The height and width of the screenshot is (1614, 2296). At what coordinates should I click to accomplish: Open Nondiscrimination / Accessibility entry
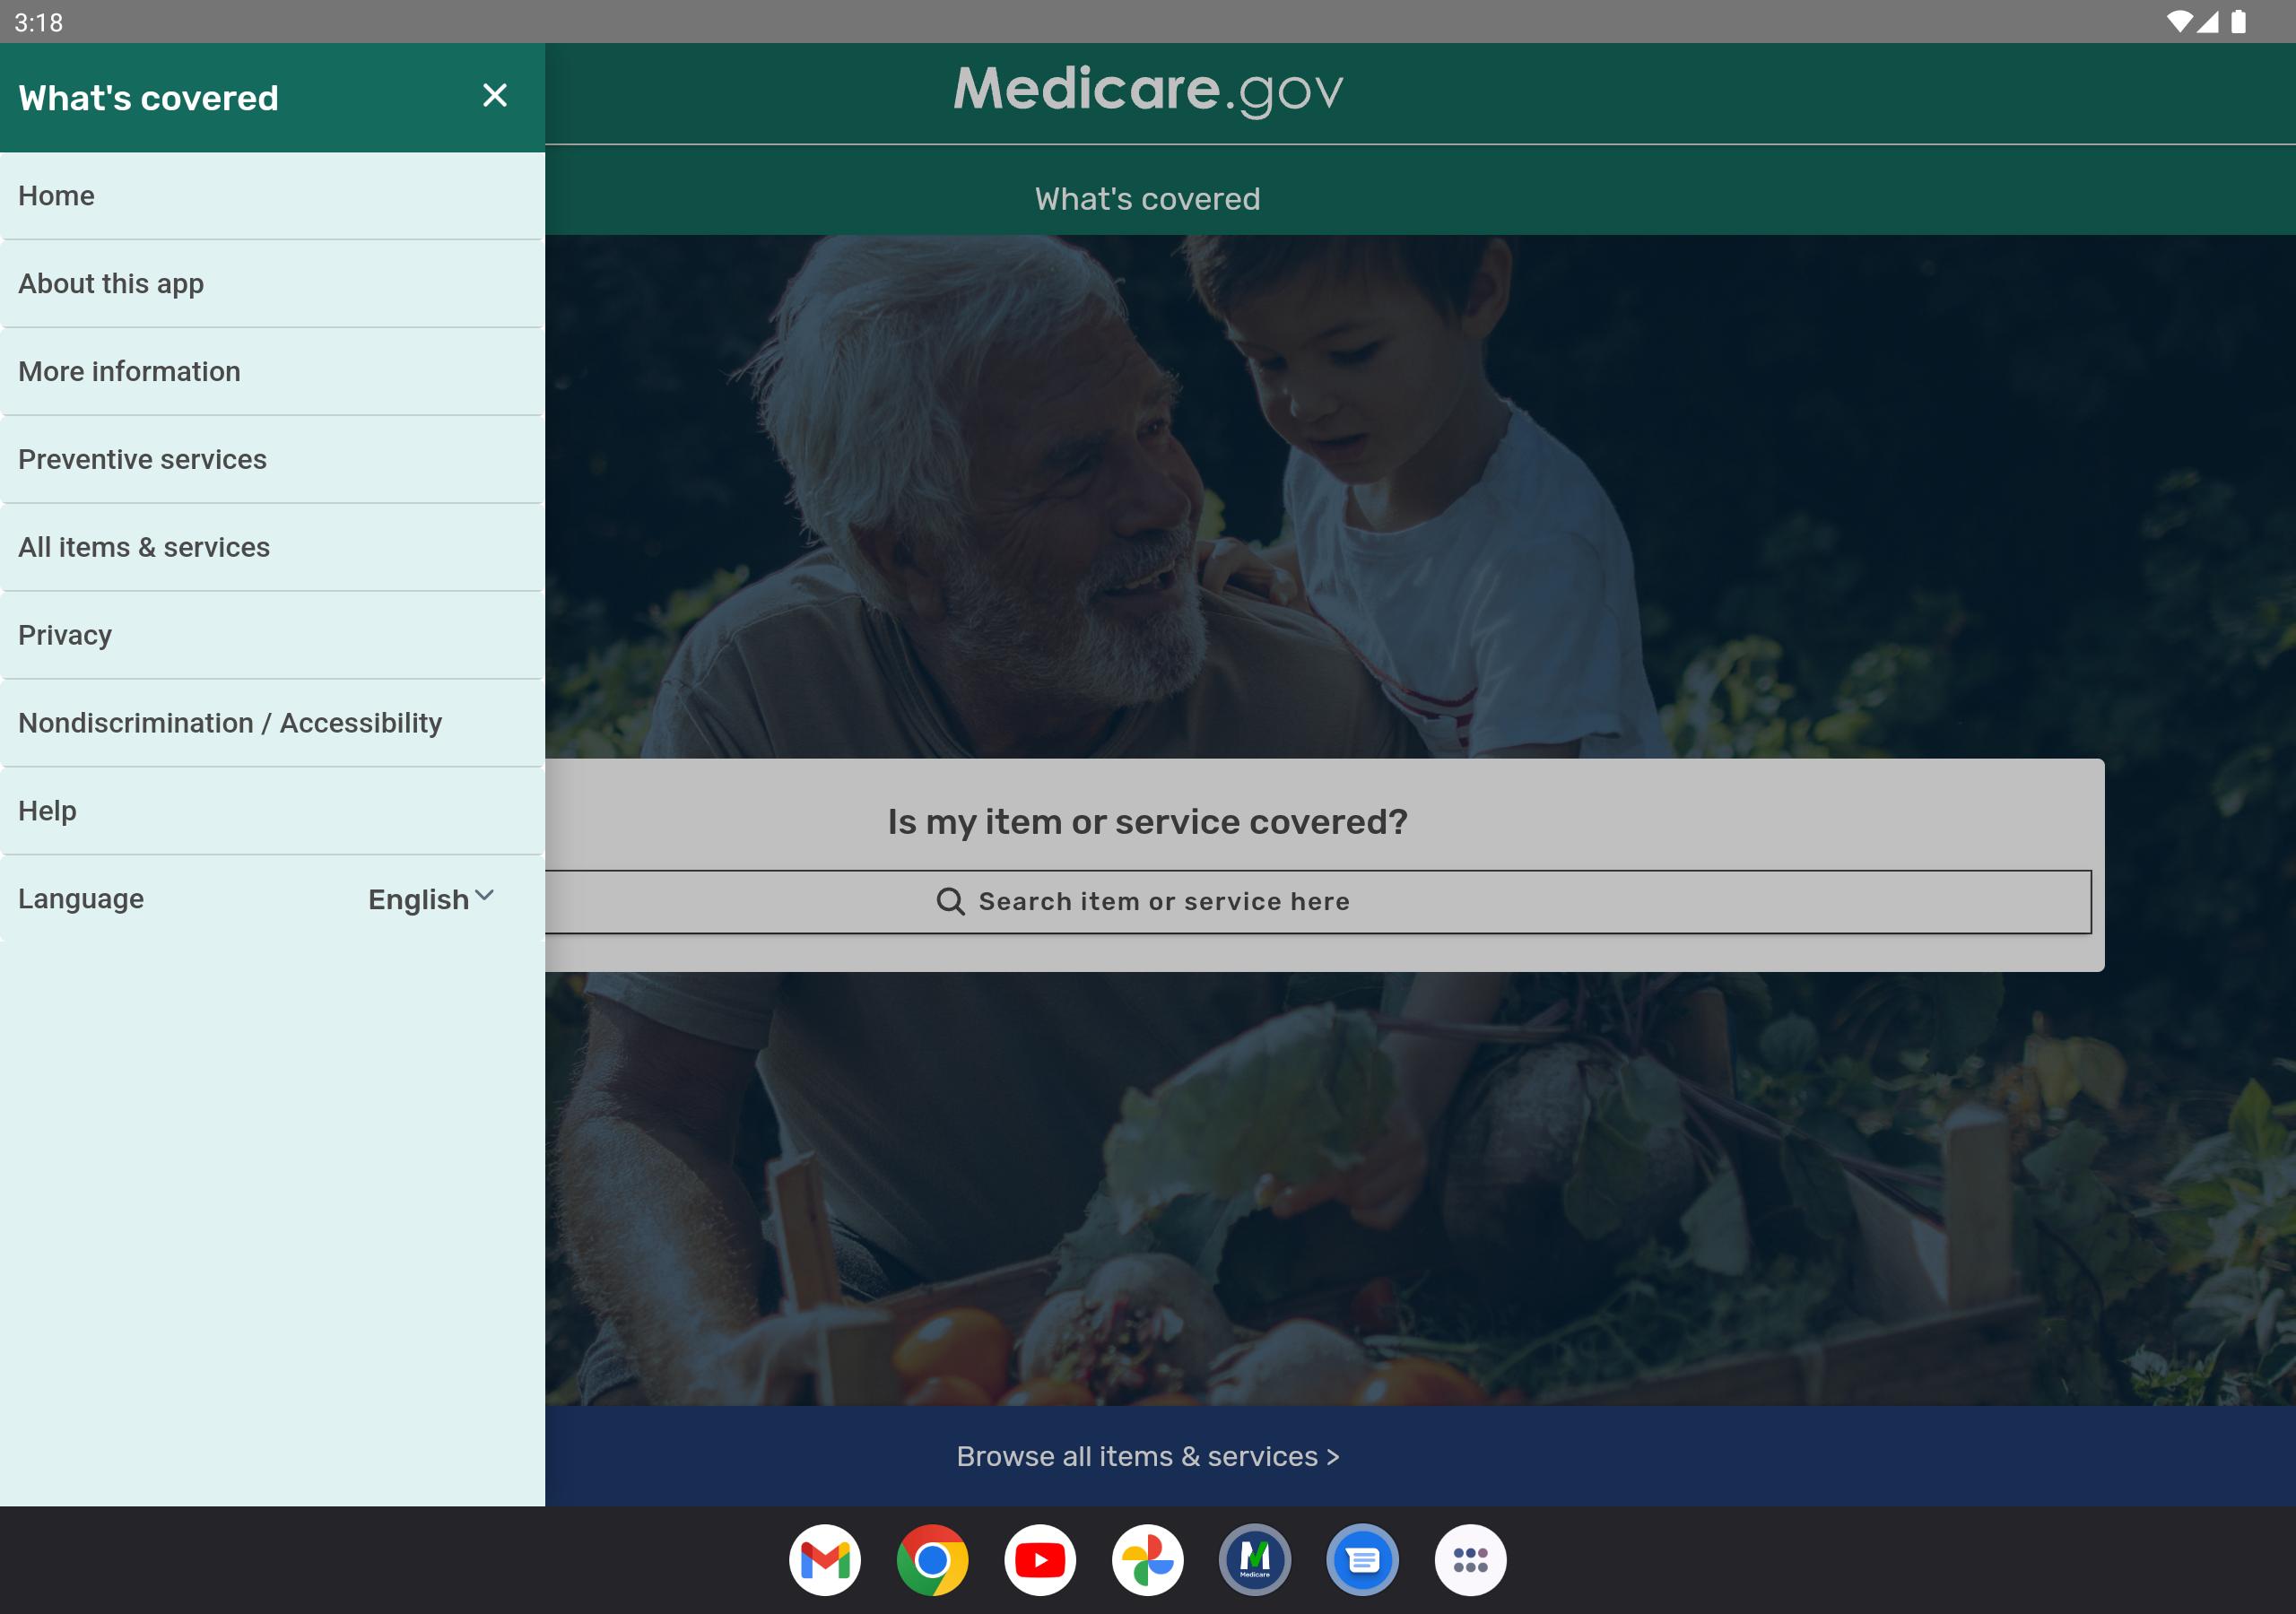[x=272, y=724]
